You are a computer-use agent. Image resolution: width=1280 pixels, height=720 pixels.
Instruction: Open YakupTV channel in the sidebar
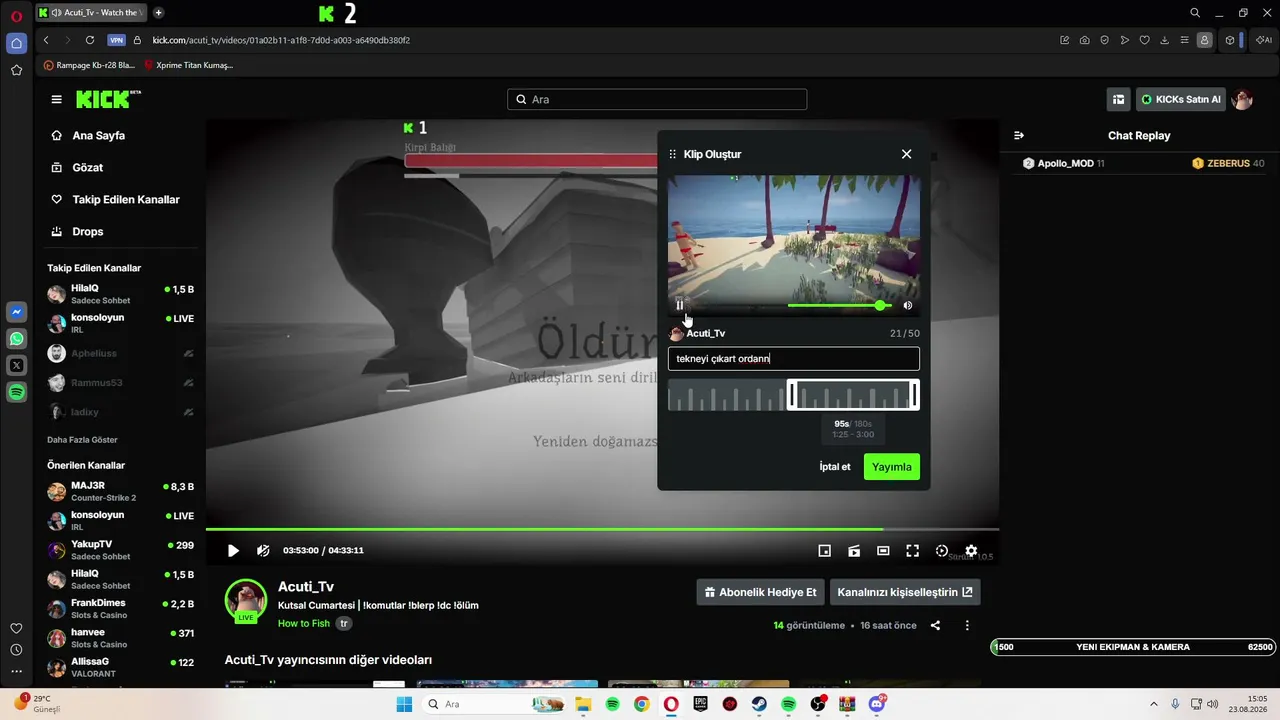(121, 550)
